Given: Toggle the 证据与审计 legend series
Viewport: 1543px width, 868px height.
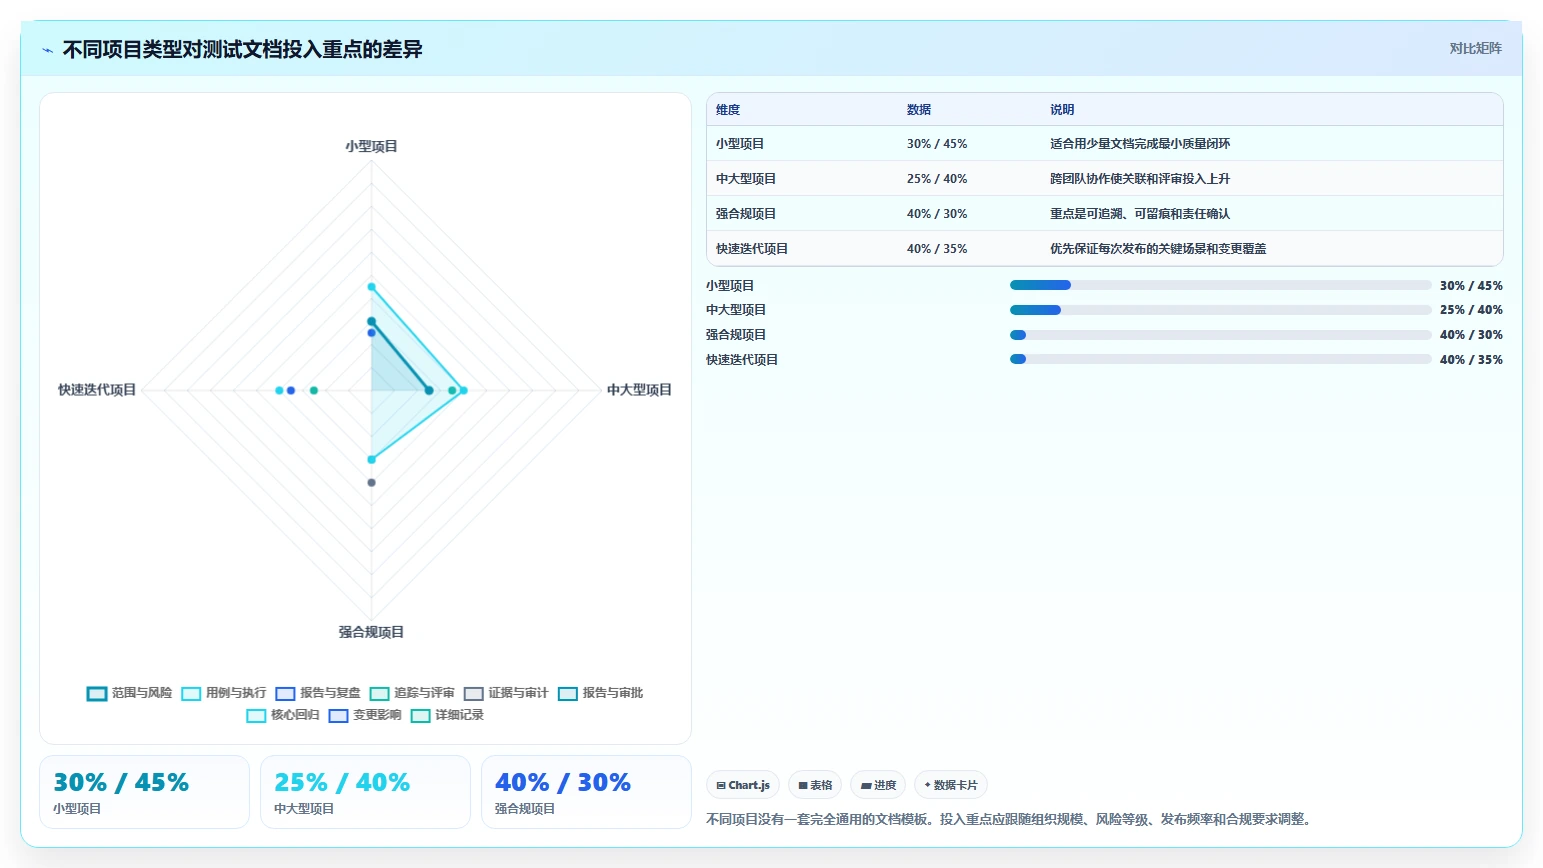Looking at the screenshot, I should (506, 693).
